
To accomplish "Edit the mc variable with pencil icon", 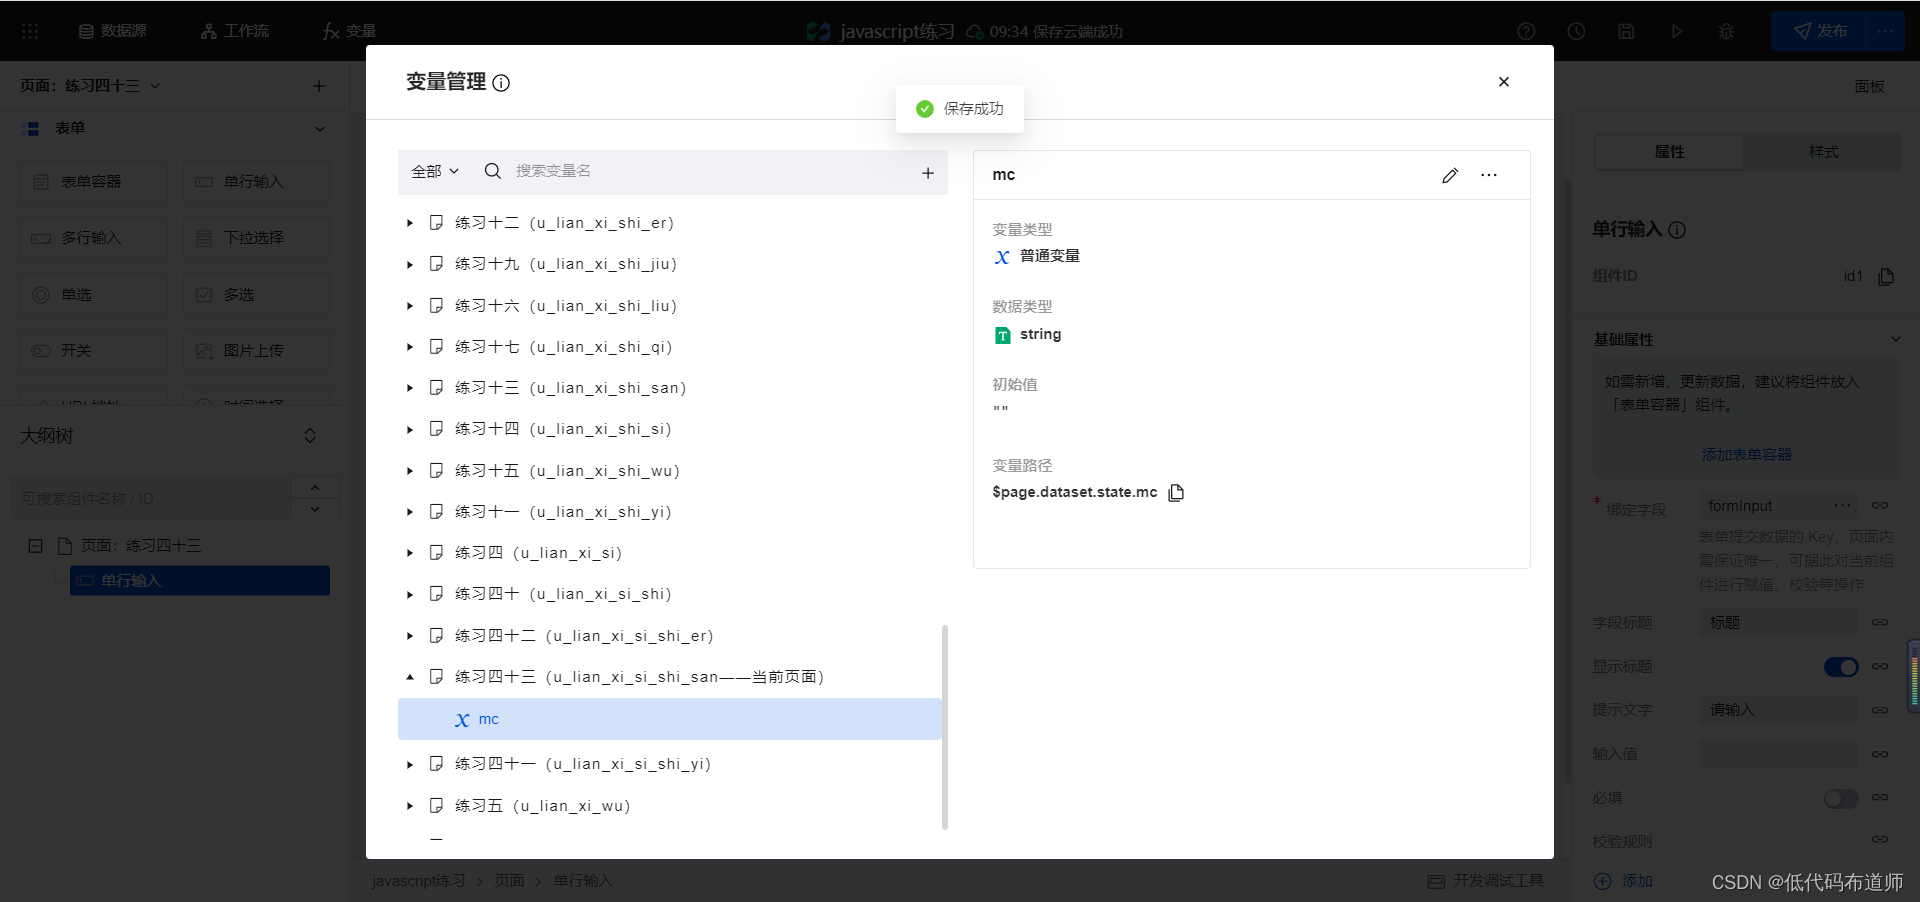I will click(1450, 175).
